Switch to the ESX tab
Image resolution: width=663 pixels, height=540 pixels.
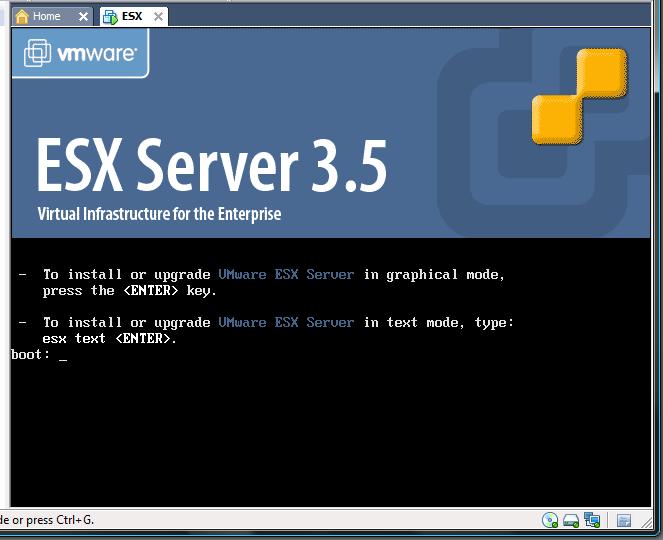click(134, 16)
